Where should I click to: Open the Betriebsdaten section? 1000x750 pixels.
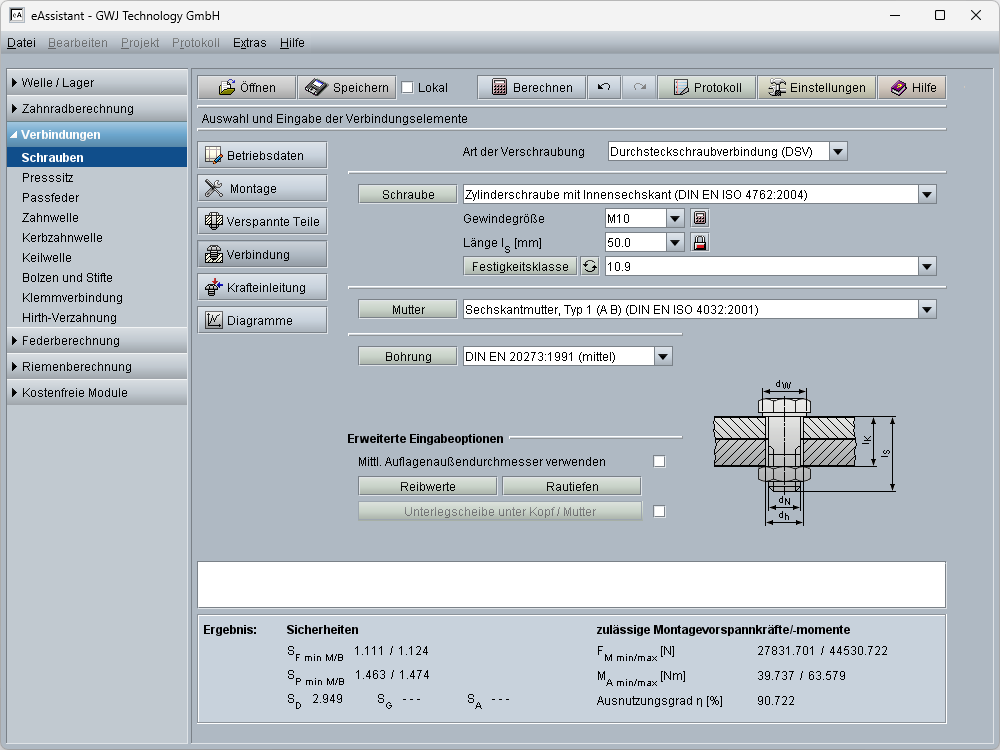(262, 155)
